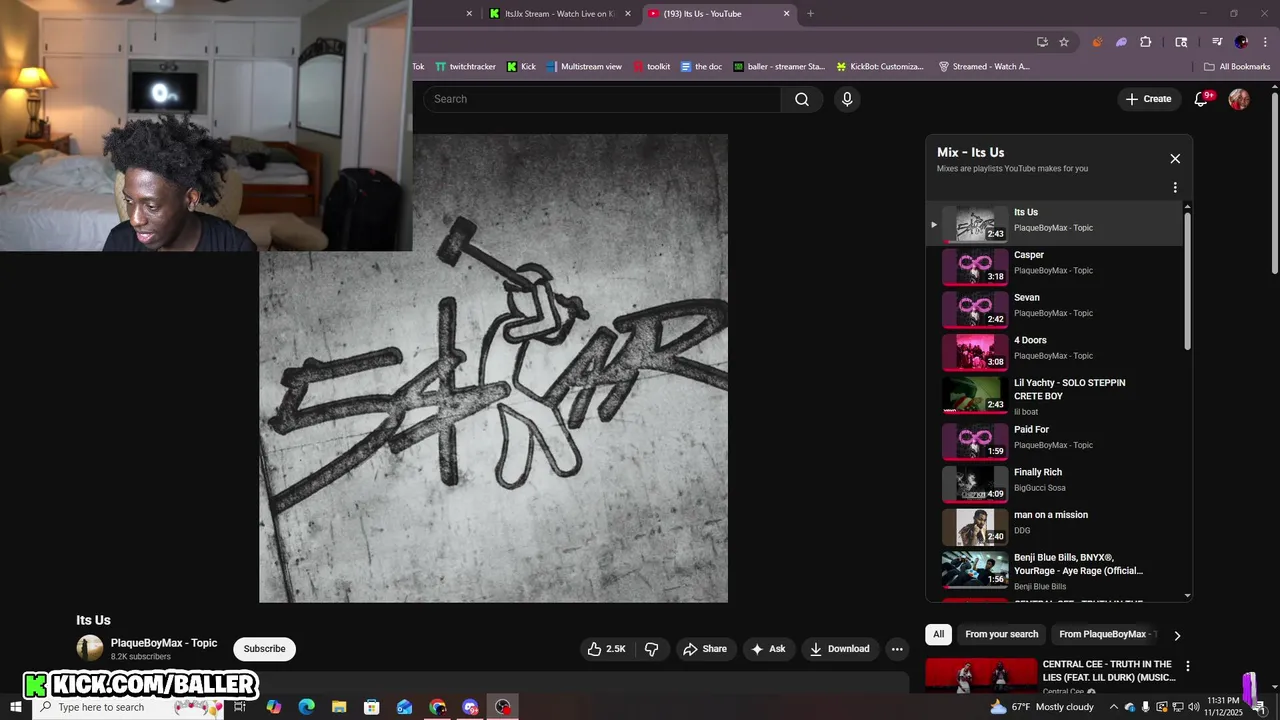Open the Kick bookmark
Screen dimensions: 1280x720
tap(521, 67)
